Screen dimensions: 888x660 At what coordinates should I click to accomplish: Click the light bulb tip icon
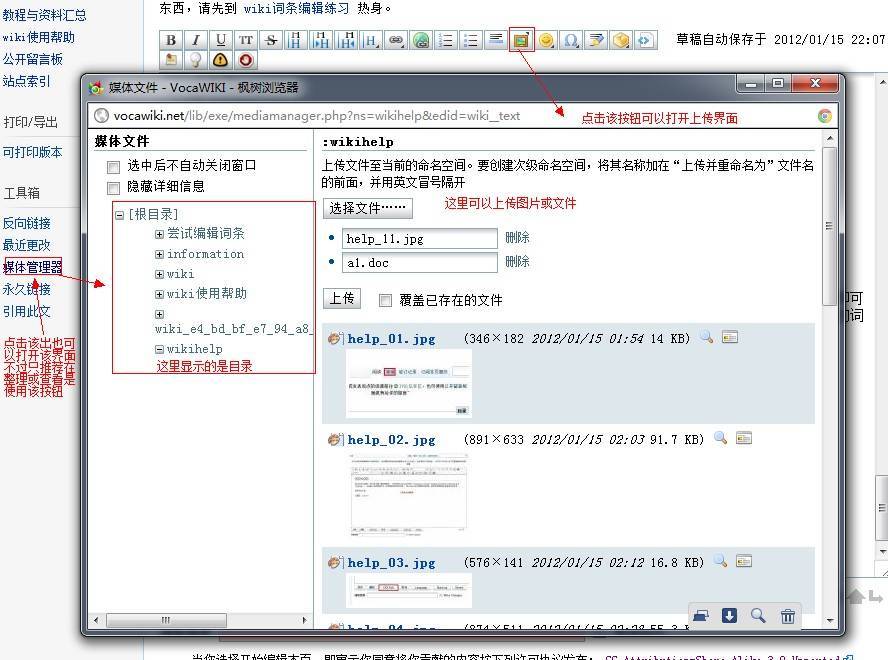pos(196,59)
